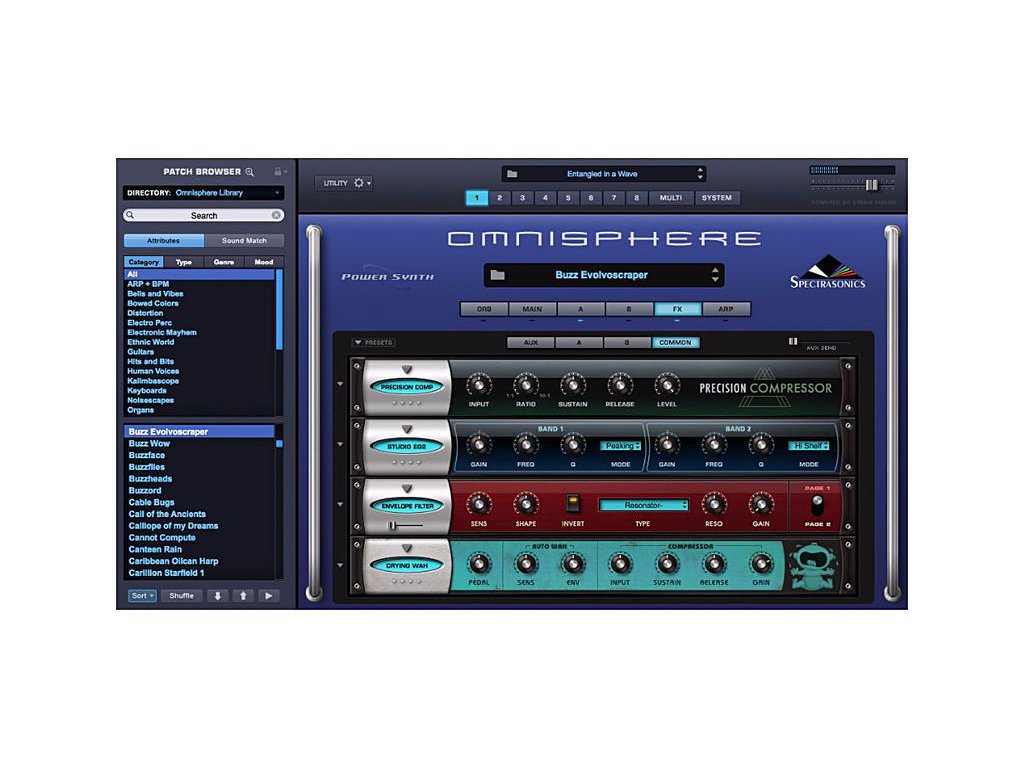Screen dimensions: 1024x768
Task: Open the folder icon beside the Buzz Evolvoscraper display
Action: (x=498, y=275)
